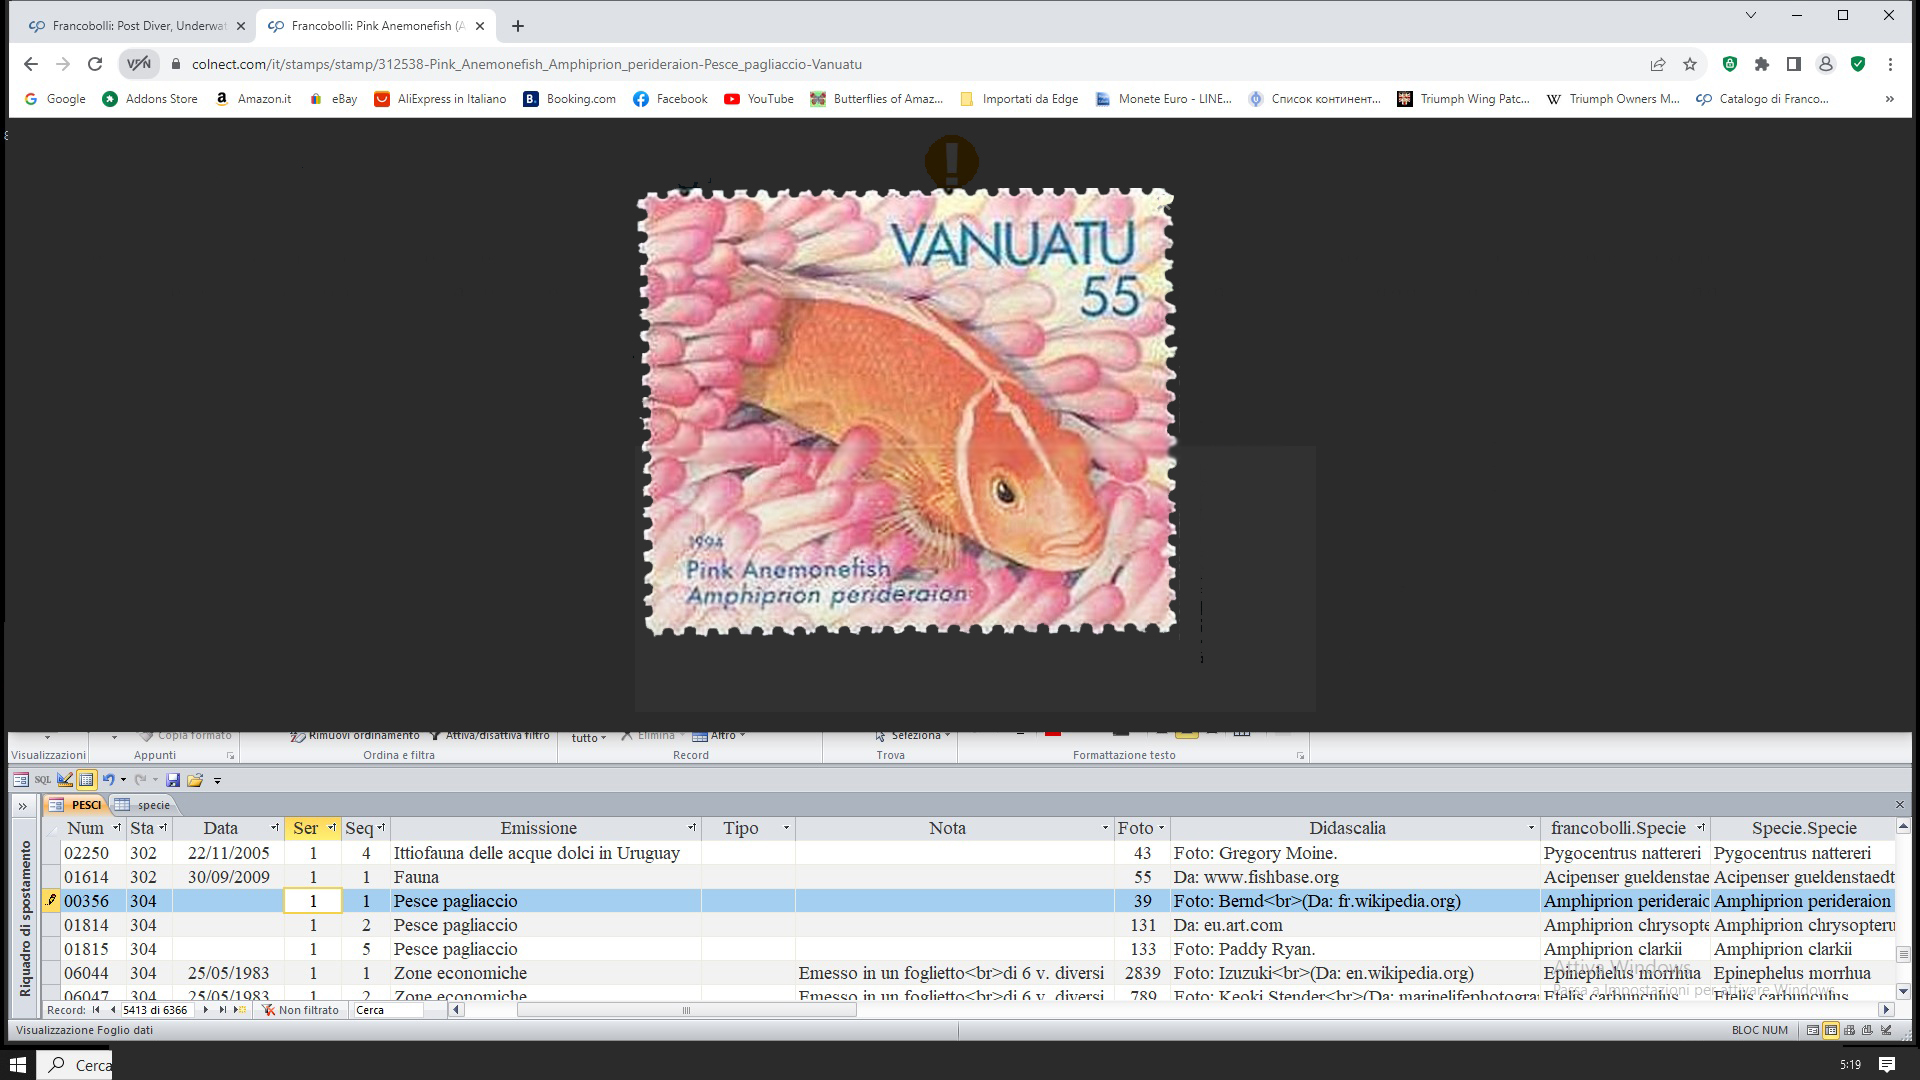
Task: Switch to PESCI tab
Action: [x=78, y=805]
